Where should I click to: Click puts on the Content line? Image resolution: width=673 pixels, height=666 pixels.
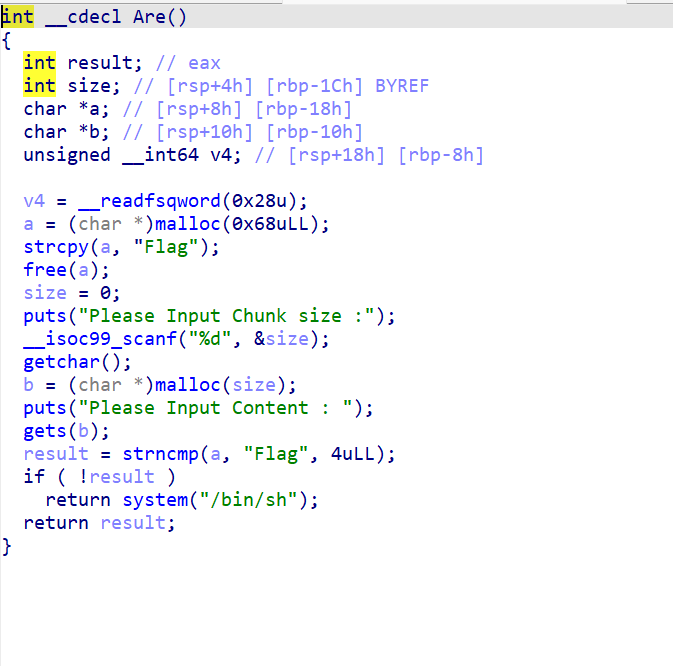point(45,408)
